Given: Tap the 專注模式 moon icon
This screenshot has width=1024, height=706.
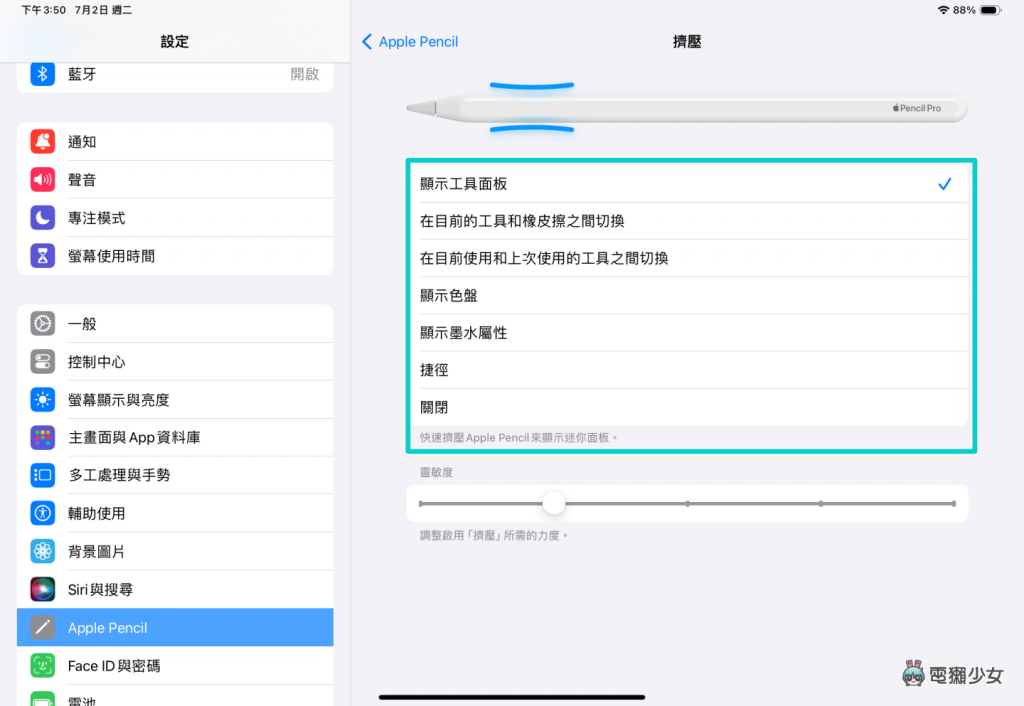Looking at the screenshot, I should coord(42,217).
